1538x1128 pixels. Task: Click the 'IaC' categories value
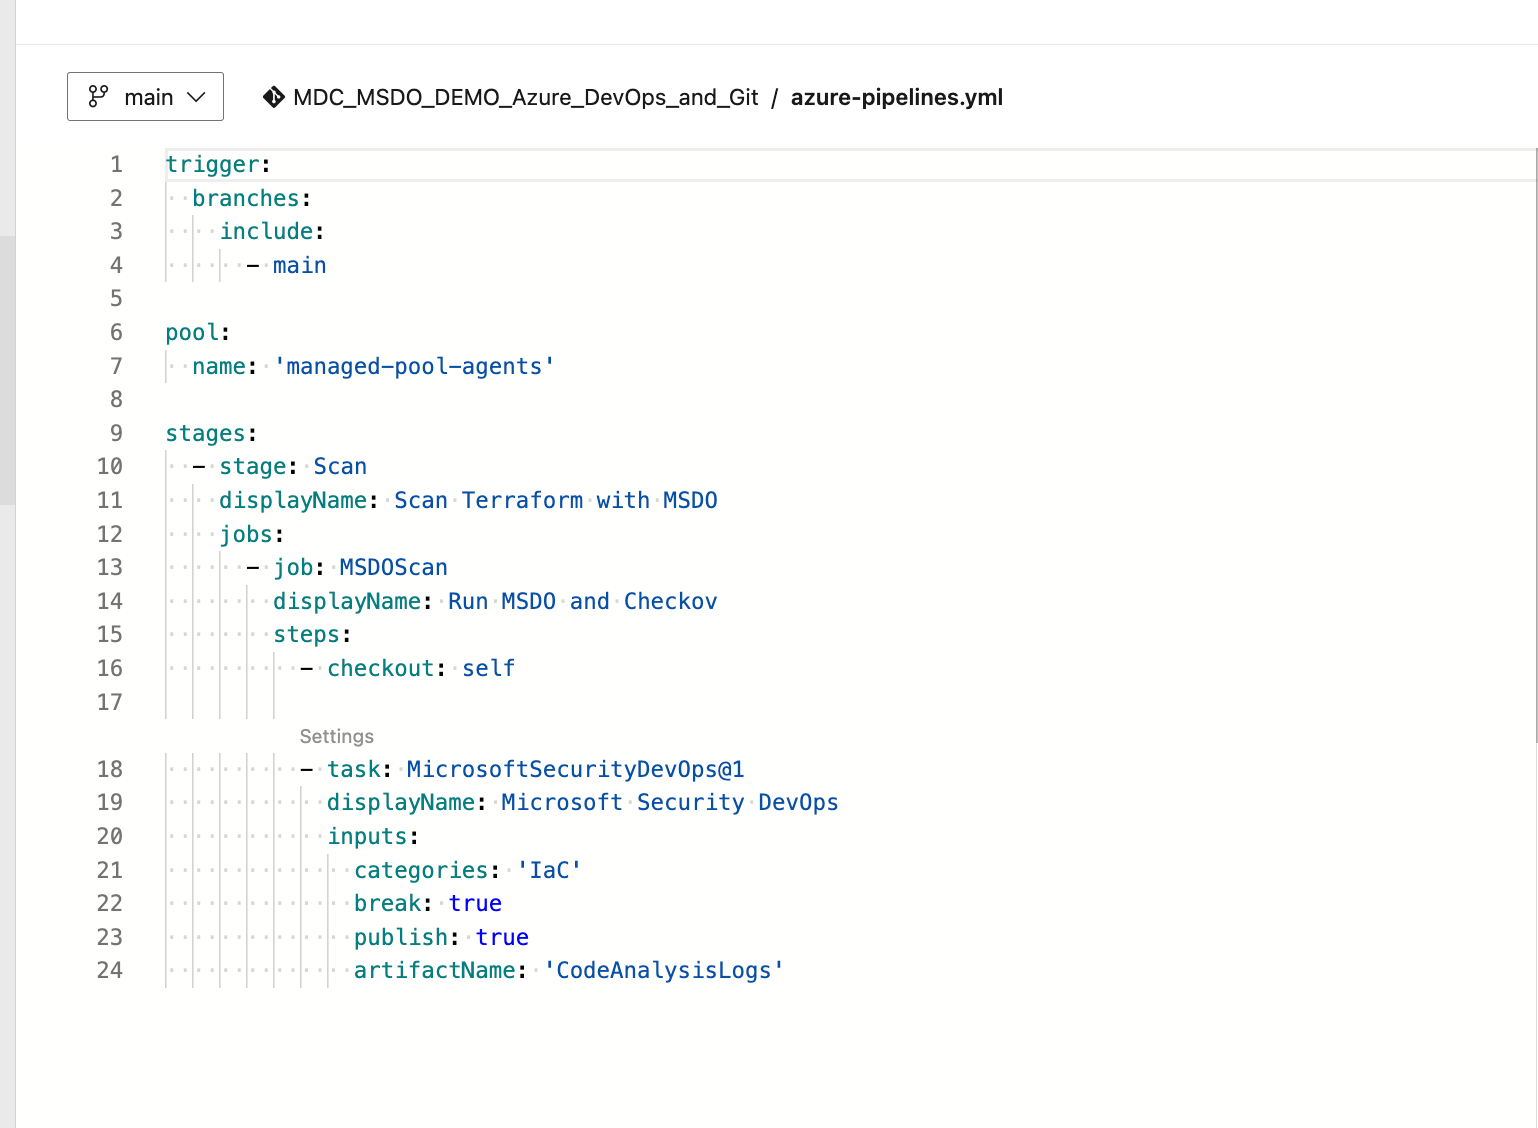(549, 870)
